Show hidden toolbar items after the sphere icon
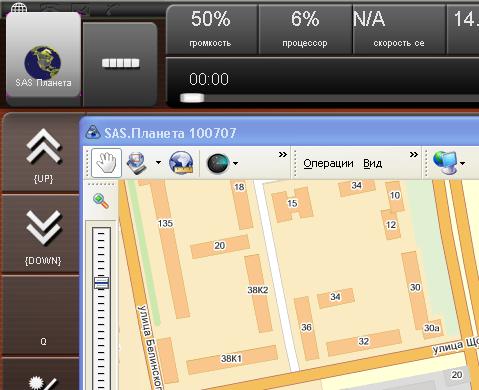Image resolution: width=479 pixels, height=390 pixels. [283, 154]
